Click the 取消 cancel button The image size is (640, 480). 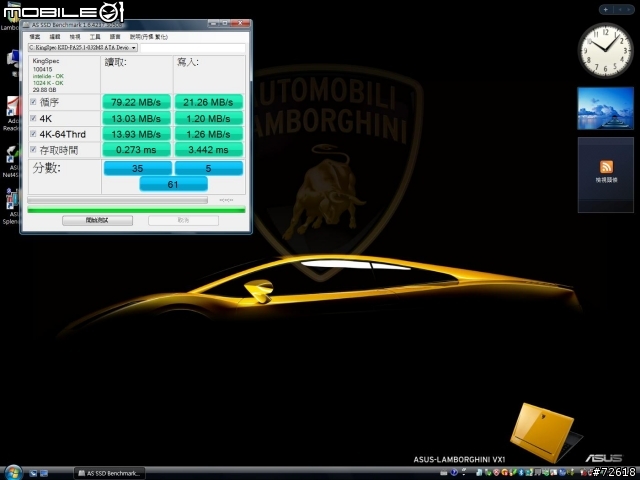tap(183, 220)
